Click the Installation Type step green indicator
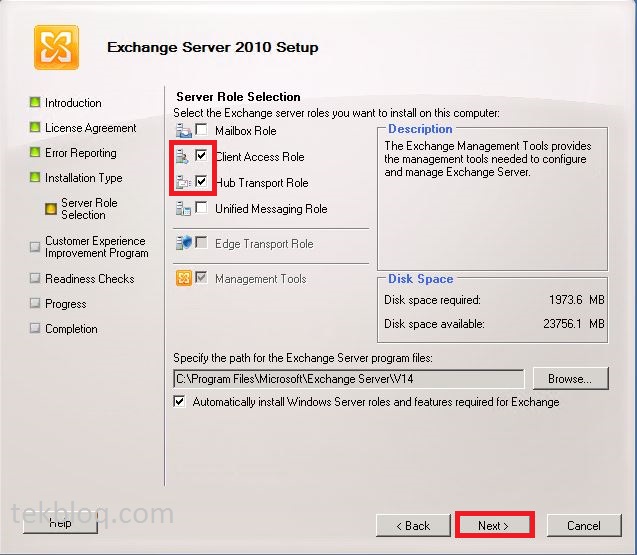Image resolution: width=637 pixels, height=555 pixels. coord(35,177)
